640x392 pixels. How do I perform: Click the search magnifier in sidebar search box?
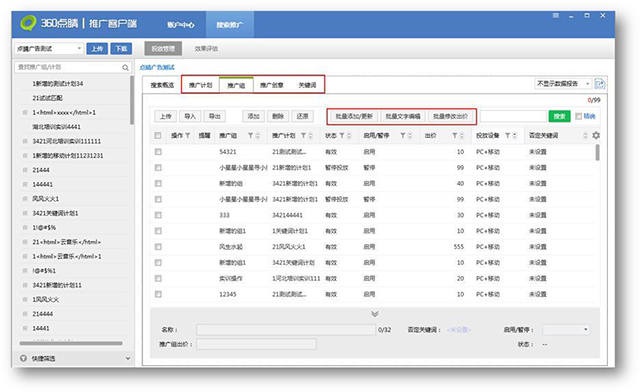tap(125, 68)
